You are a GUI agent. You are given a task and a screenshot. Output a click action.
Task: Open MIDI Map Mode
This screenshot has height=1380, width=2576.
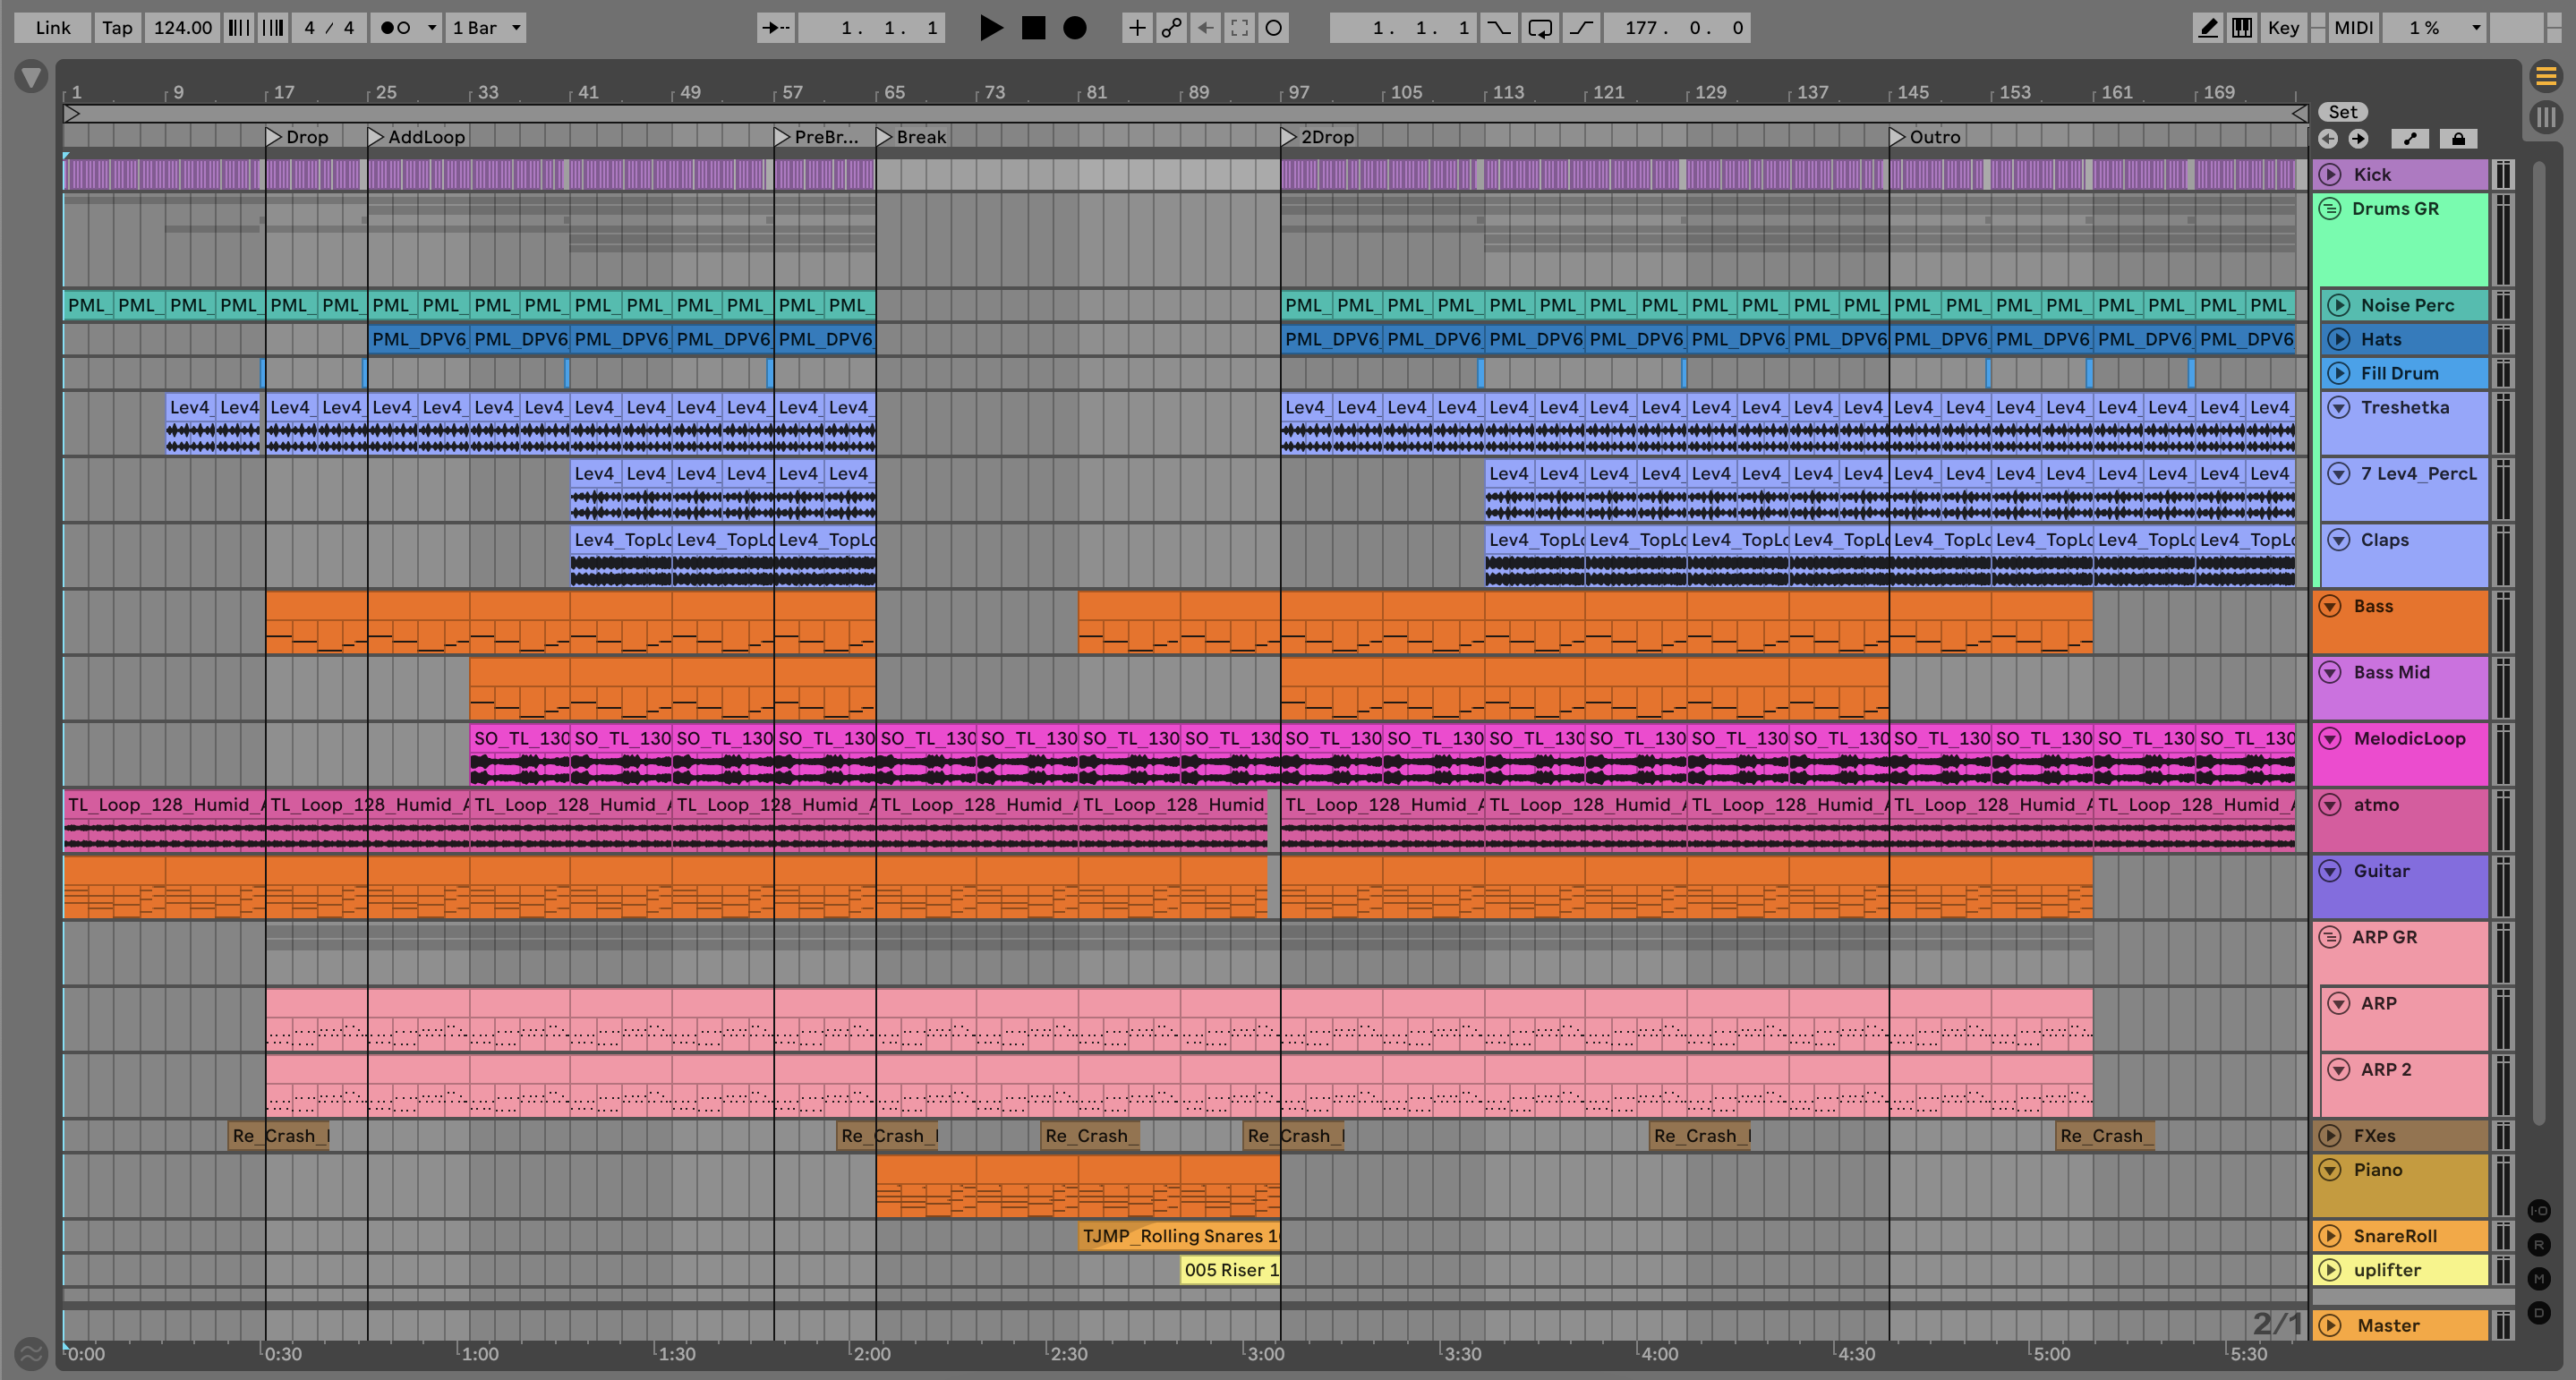tap(2353, 28)
